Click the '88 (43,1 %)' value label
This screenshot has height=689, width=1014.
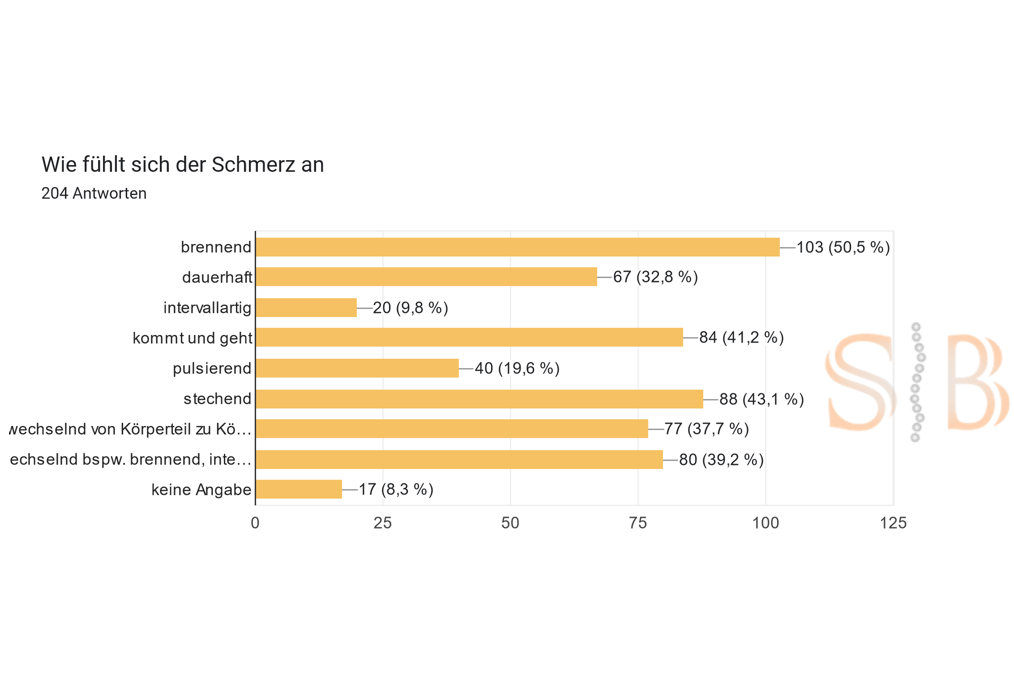pos(761,399)
